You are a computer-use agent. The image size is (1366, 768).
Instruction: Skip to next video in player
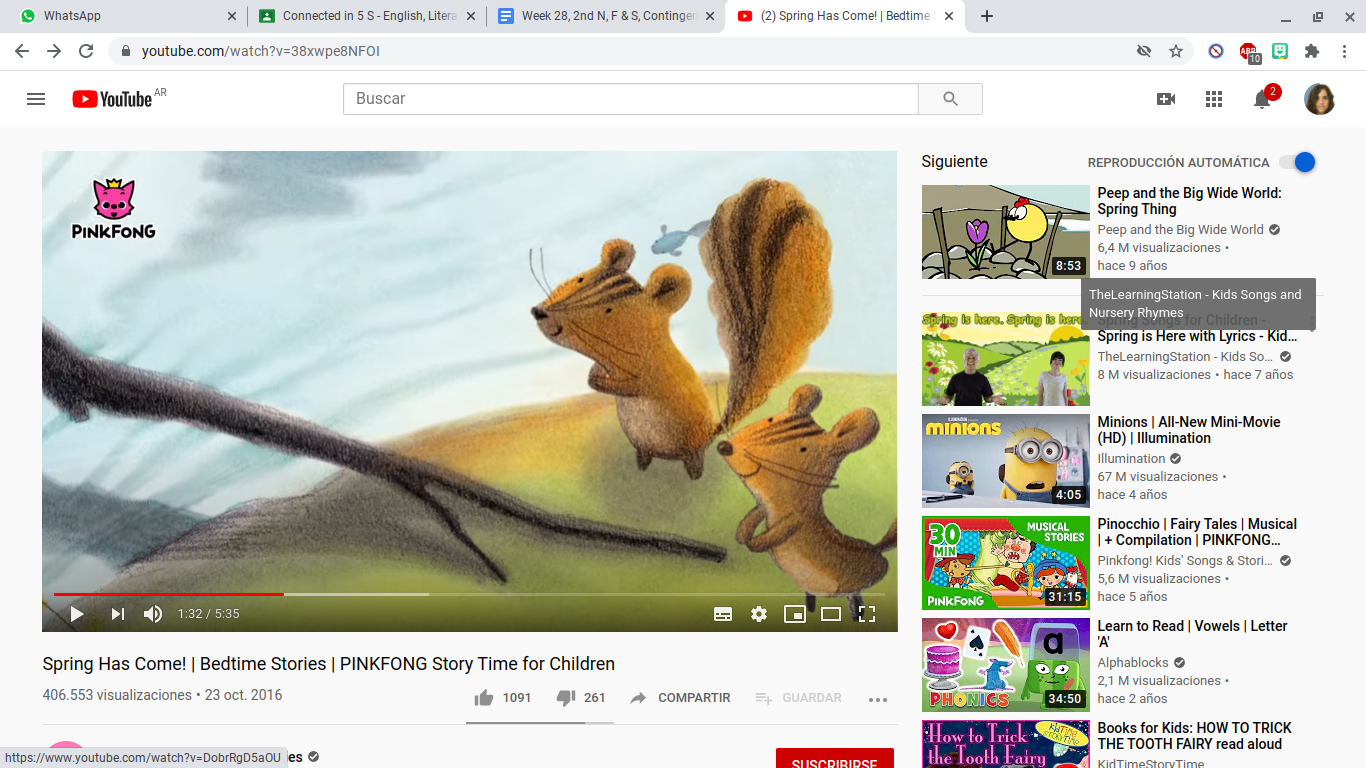point(118,614)
